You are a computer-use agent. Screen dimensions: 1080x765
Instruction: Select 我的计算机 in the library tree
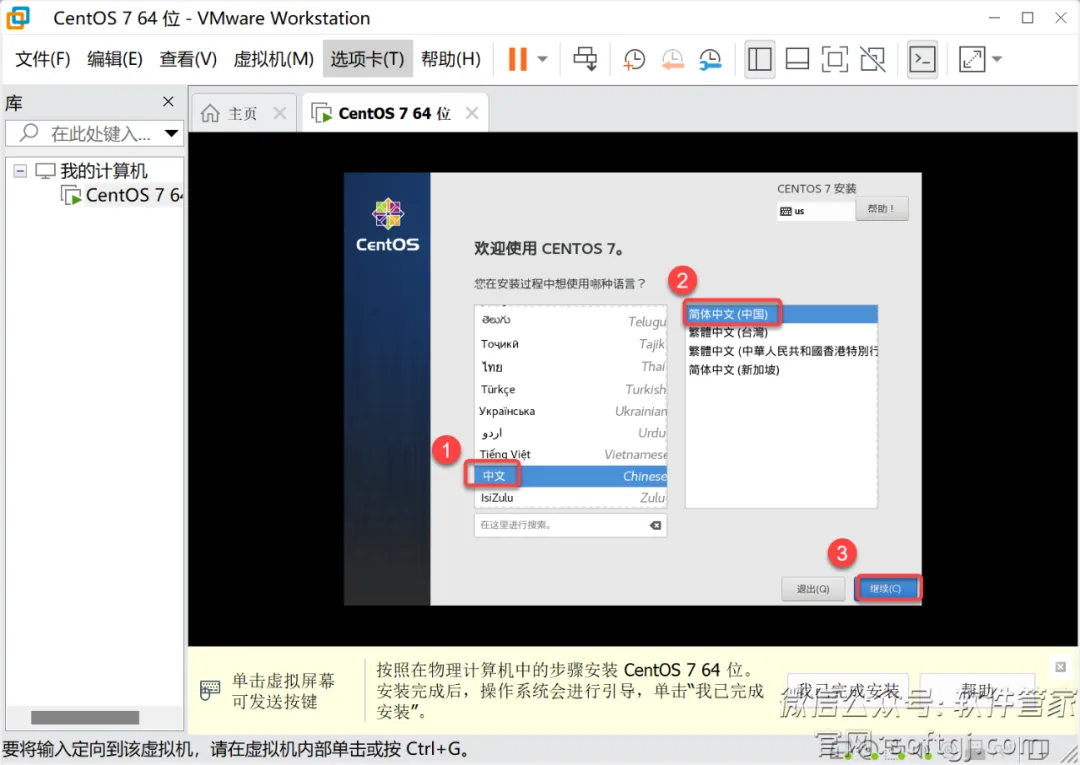pos(103,171)
